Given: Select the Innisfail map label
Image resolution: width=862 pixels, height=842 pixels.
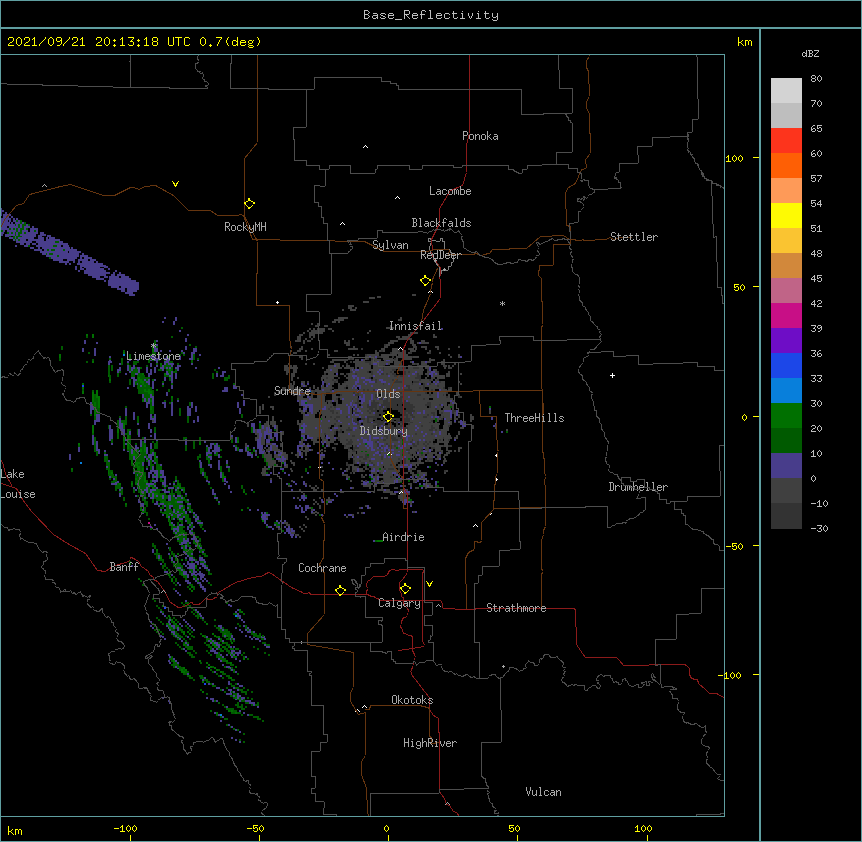Looking at the screenshot, I should [x=415, y=326].
